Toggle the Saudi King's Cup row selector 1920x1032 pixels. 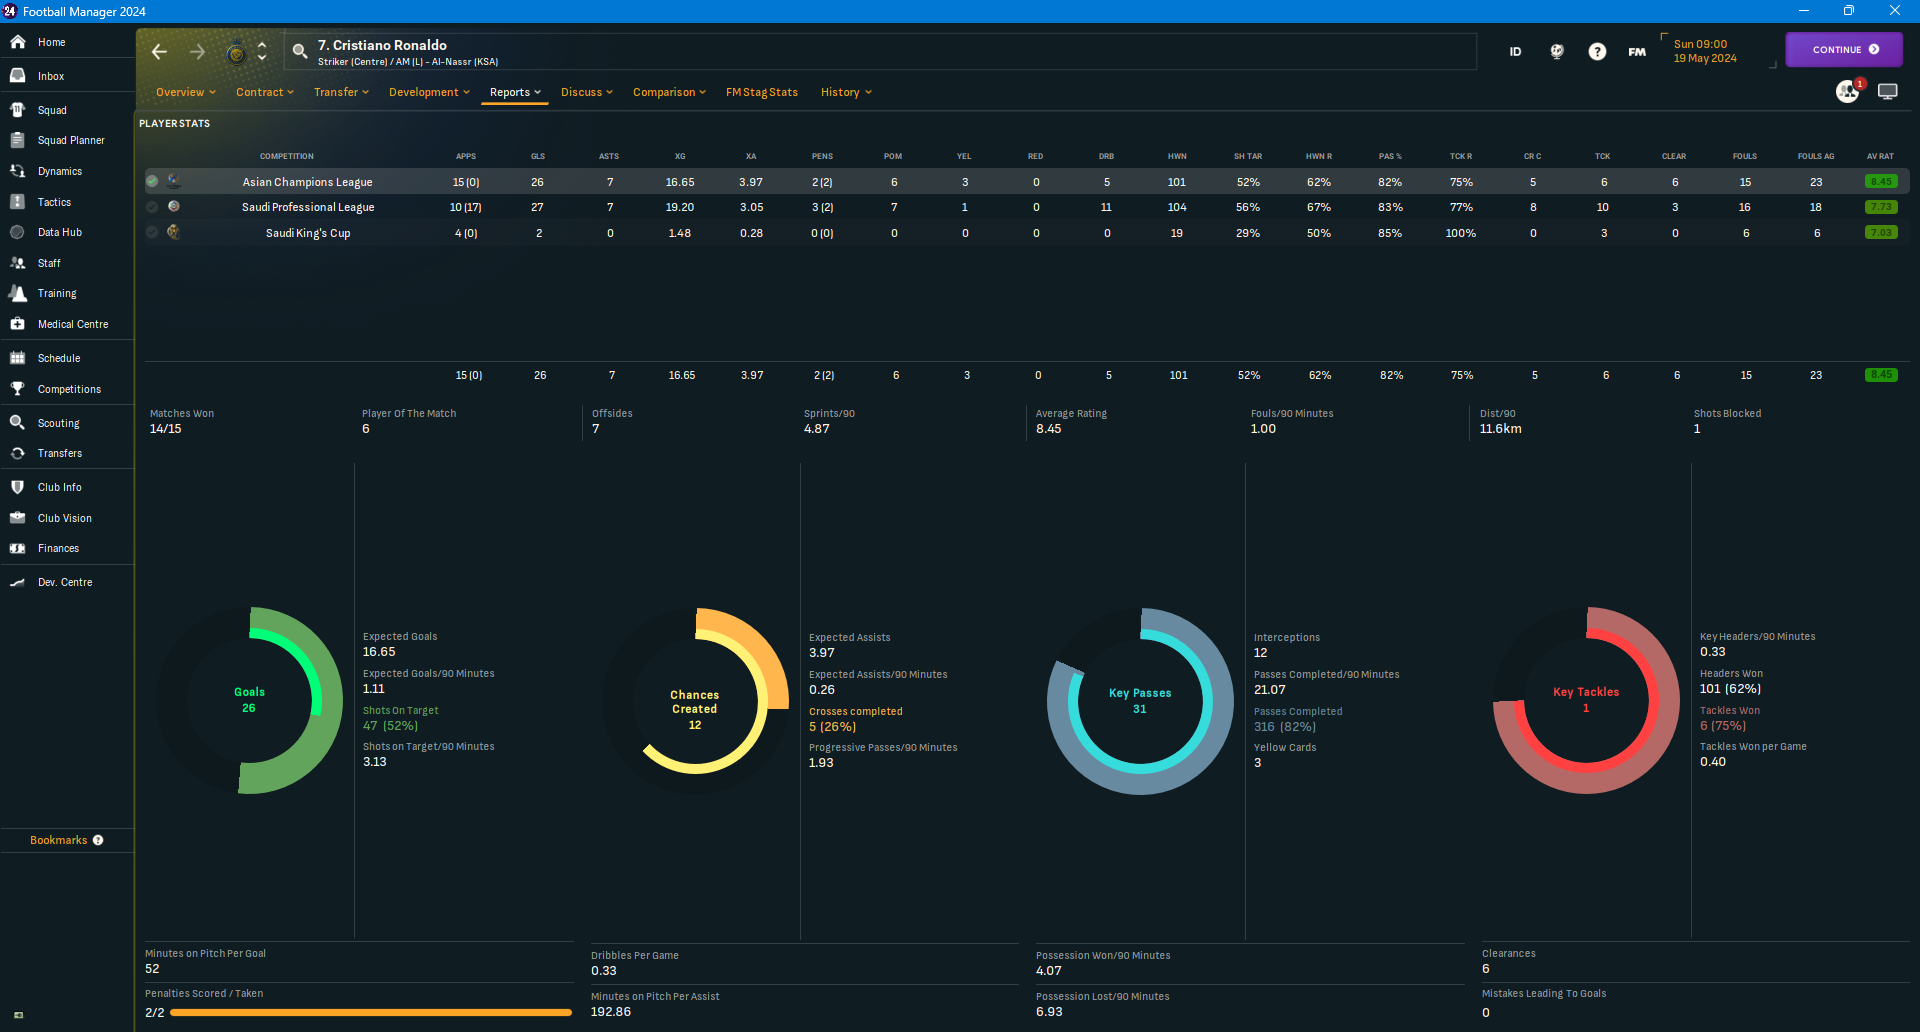click(152, 232)
